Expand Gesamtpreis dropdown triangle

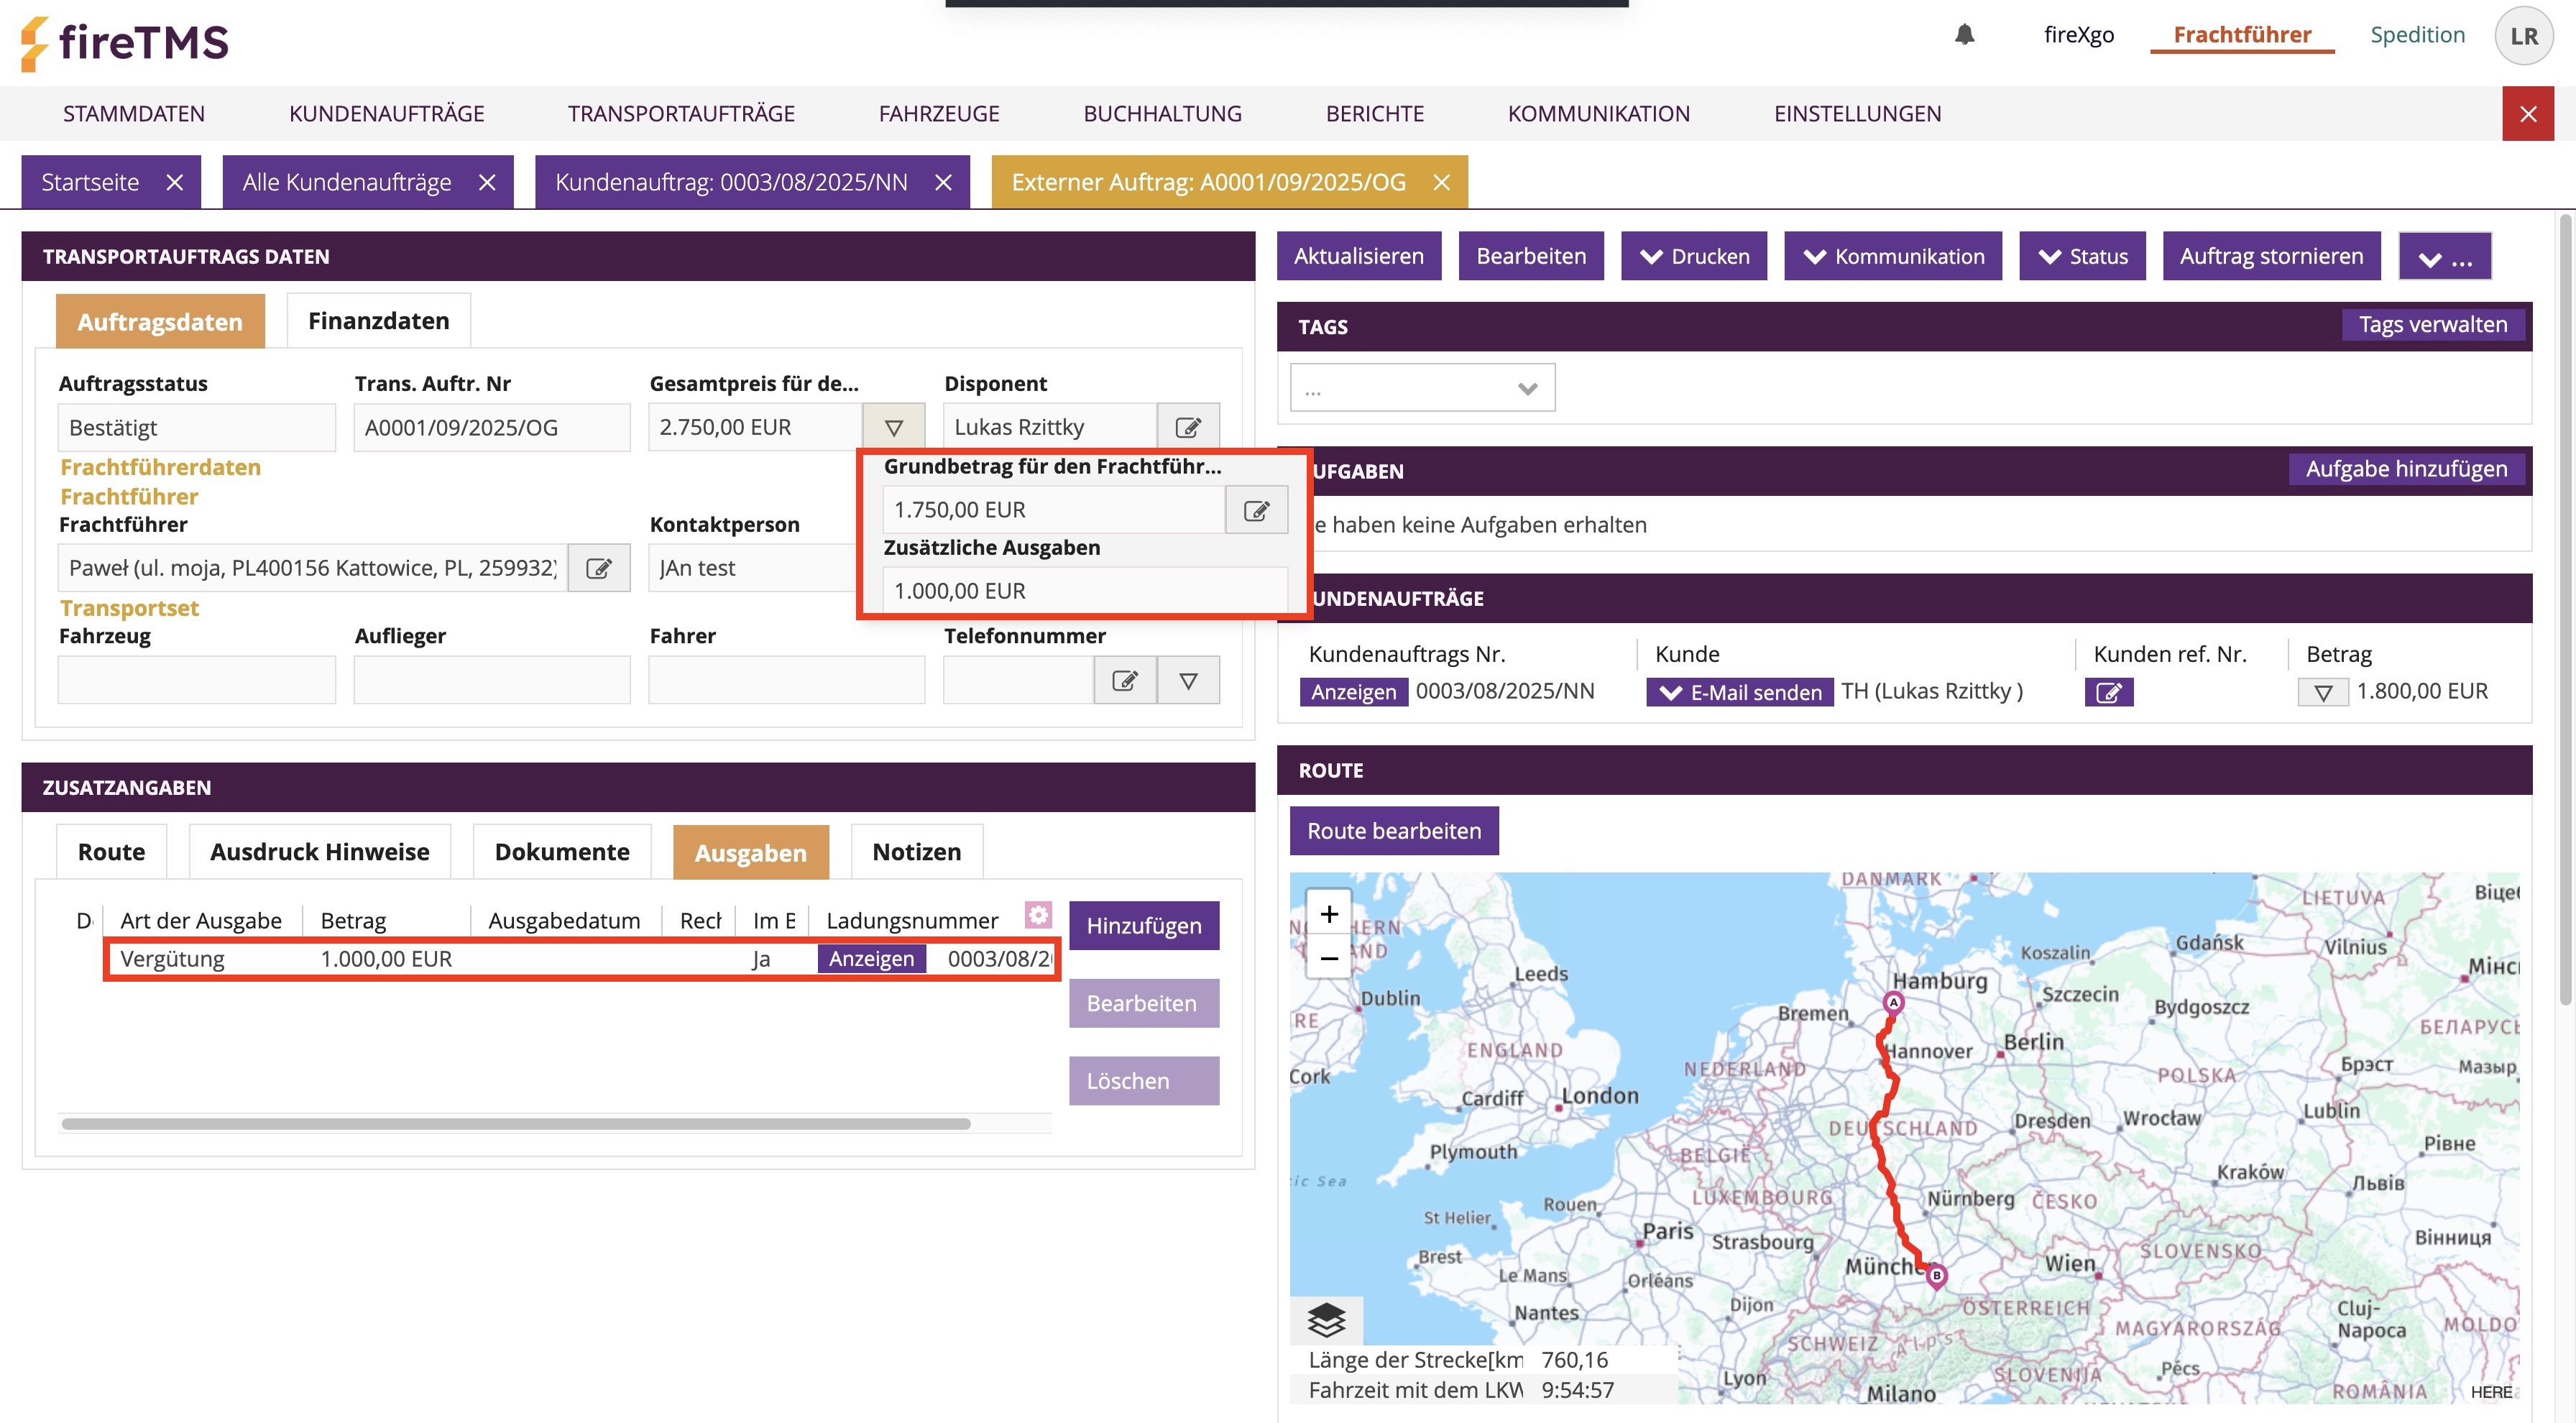(894, 428)
